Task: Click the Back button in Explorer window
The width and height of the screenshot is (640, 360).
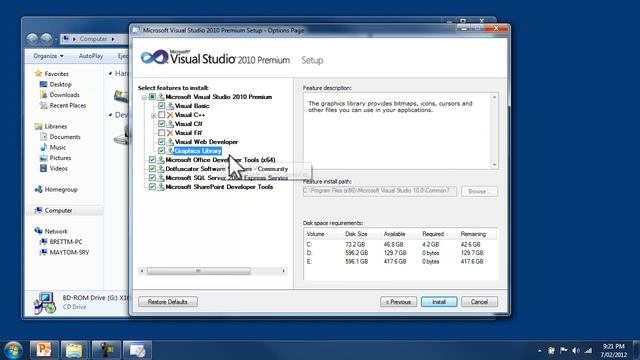Action: click(32, 39)
